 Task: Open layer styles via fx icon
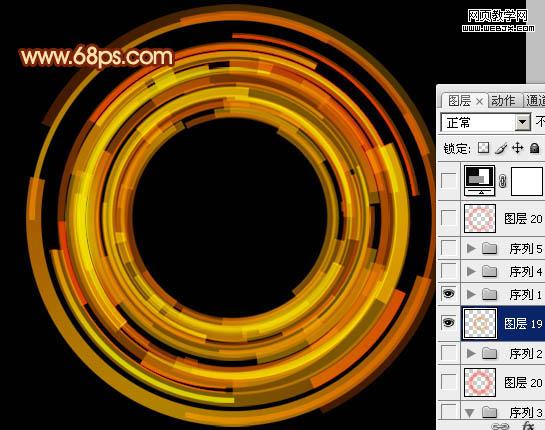(x=528, y=426)
